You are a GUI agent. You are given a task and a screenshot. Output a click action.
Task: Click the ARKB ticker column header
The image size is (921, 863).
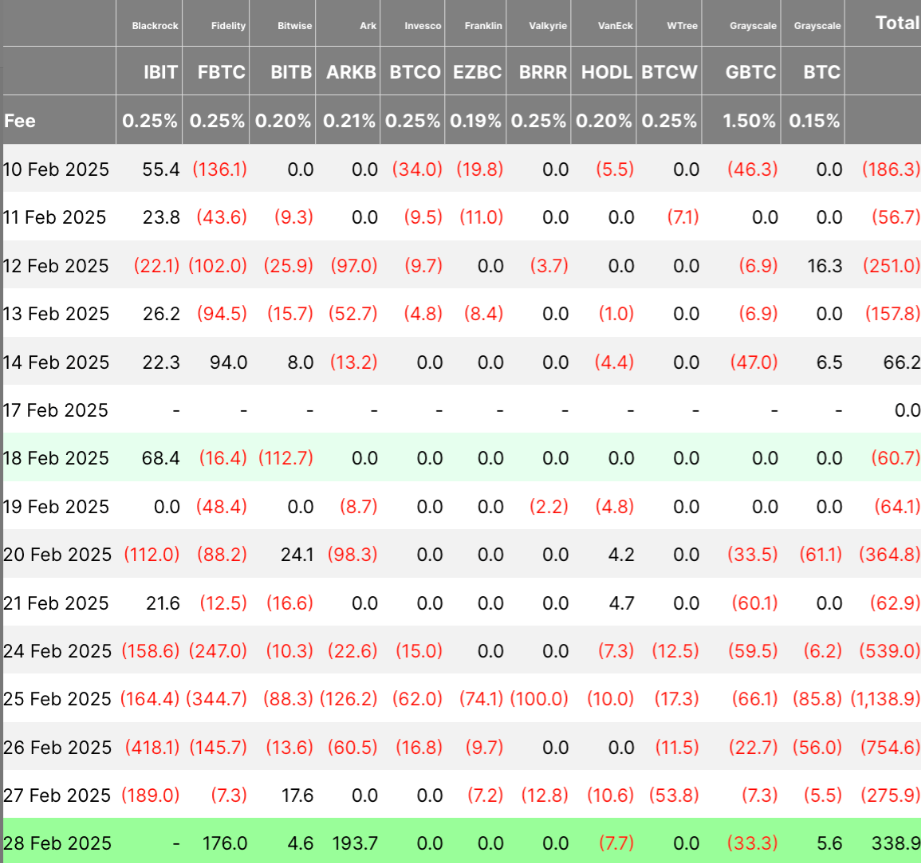pos(351,72)
